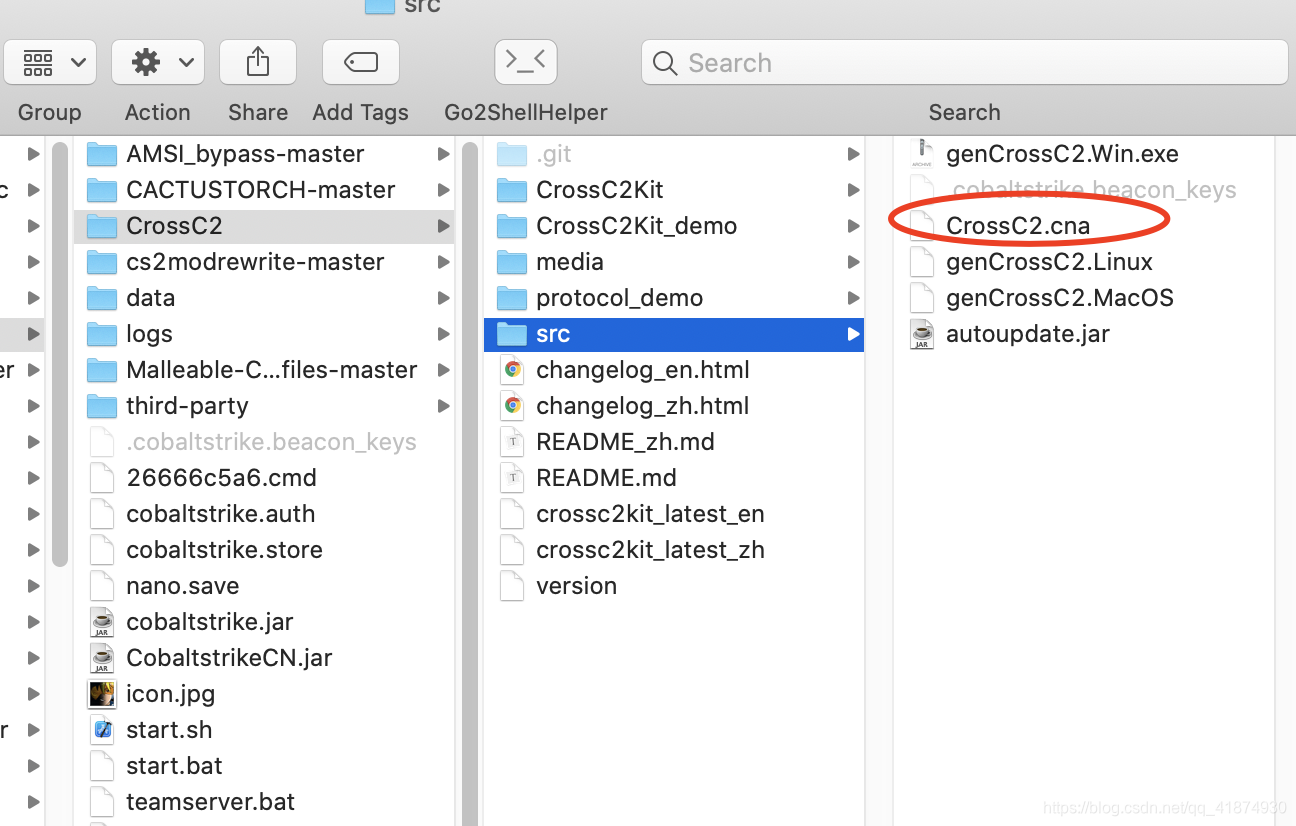
Task: Click the CACTUSTORCH-master folder icon
Action: [102, 190]
